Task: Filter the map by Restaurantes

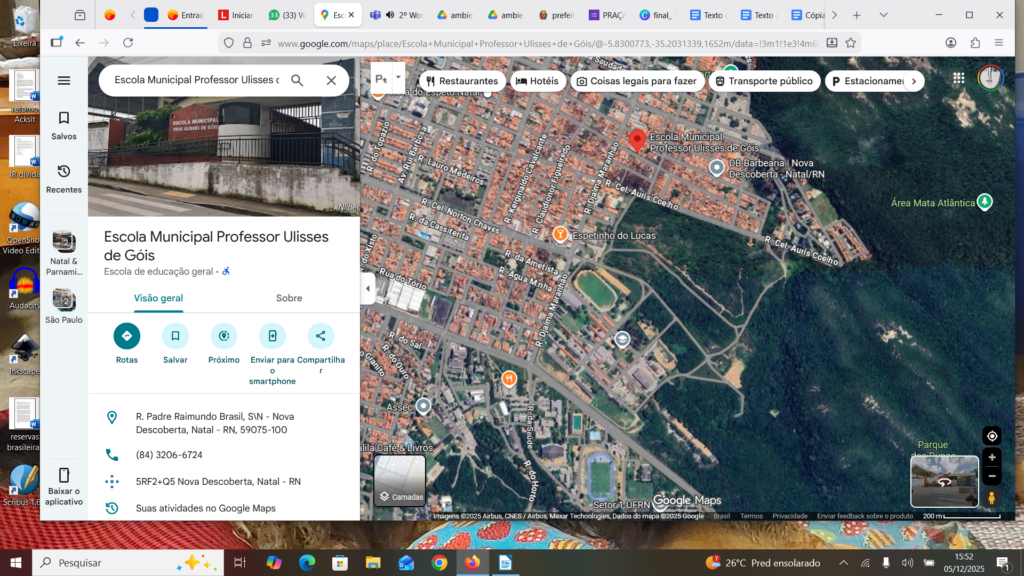Action: point(461,81)
